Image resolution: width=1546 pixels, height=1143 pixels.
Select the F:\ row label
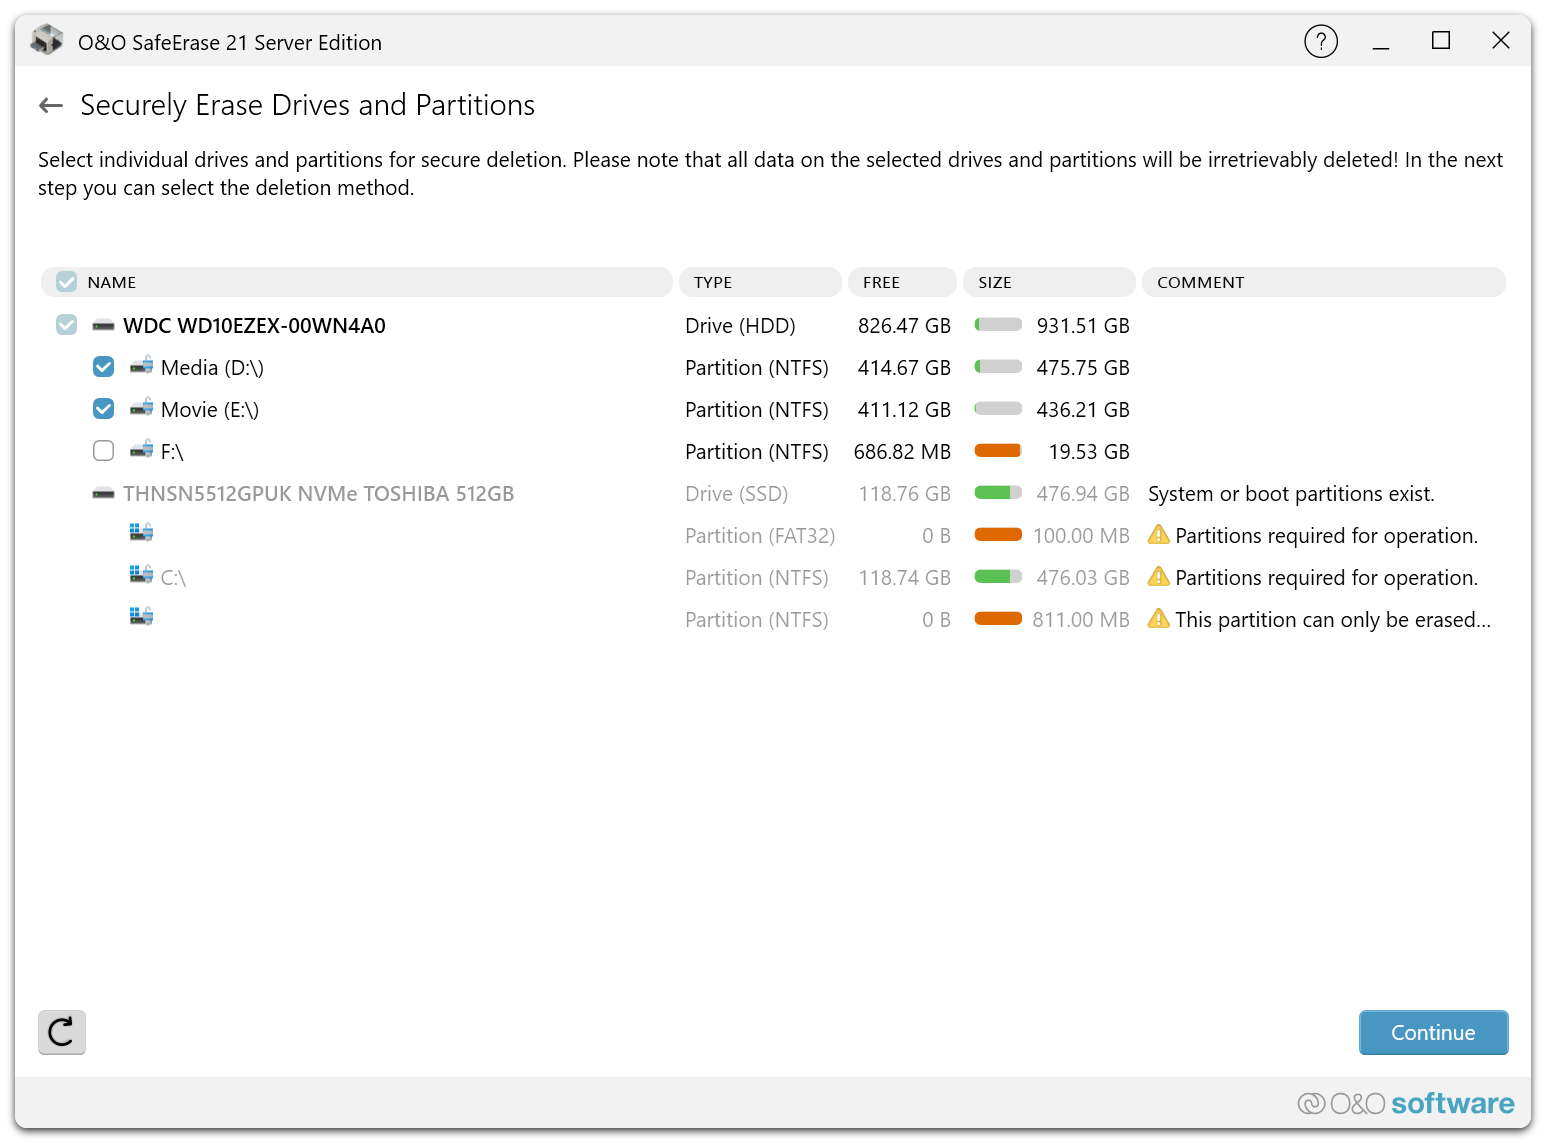(x=172, y=452)
